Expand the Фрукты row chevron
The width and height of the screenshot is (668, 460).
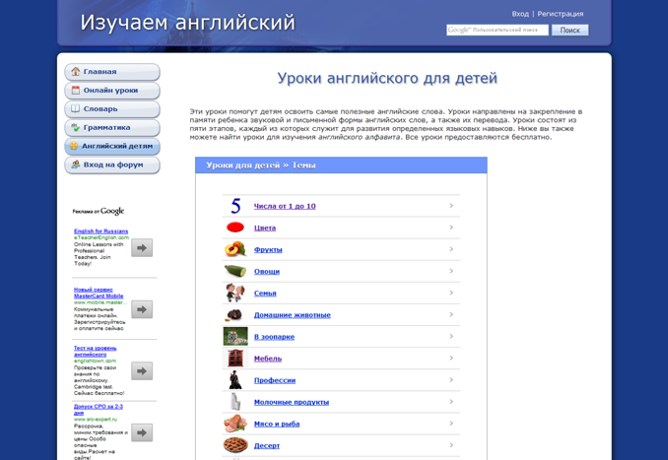pos(451,249)
